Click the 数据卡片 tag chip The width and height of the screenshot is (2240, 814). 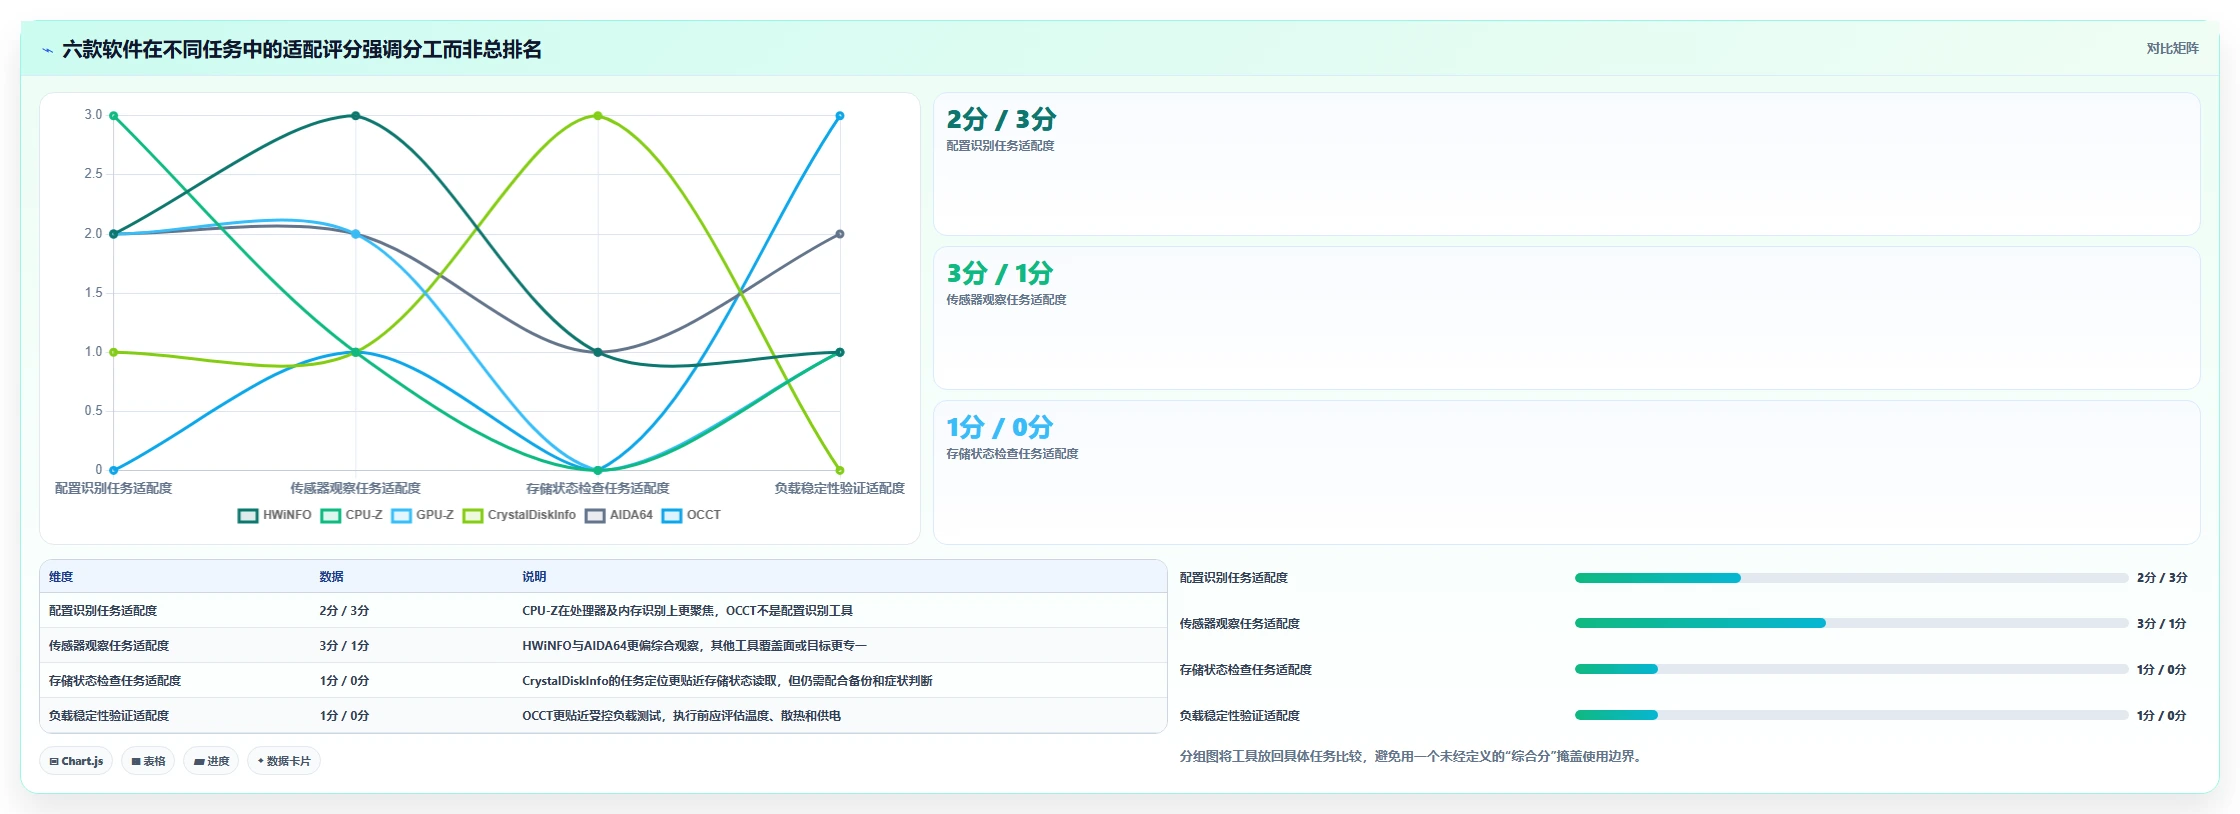284,761
